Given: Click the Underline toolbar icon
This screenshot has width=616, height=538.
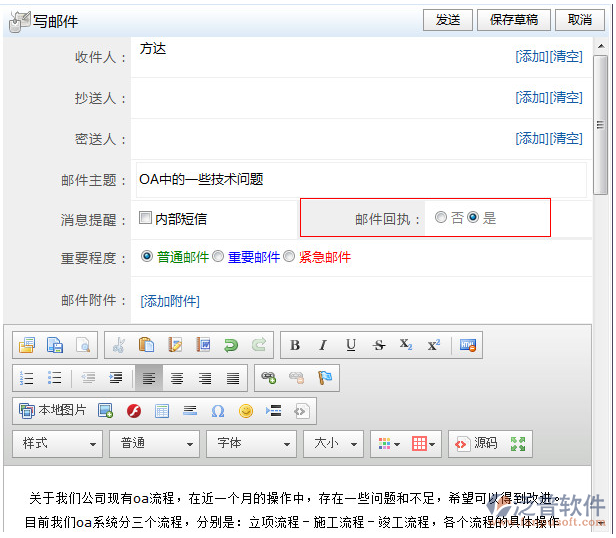Looking at the screenshot, I should point(351,345).
